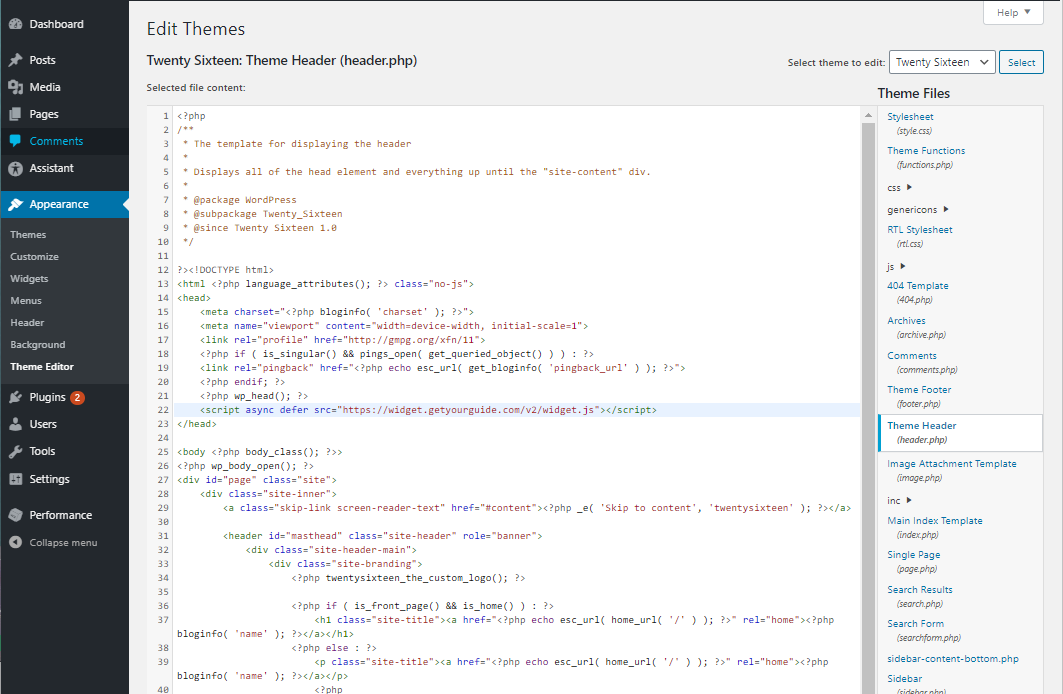
Task: Open the Twenty Sixteen theme select dropdown
Action: pos(942,62)
